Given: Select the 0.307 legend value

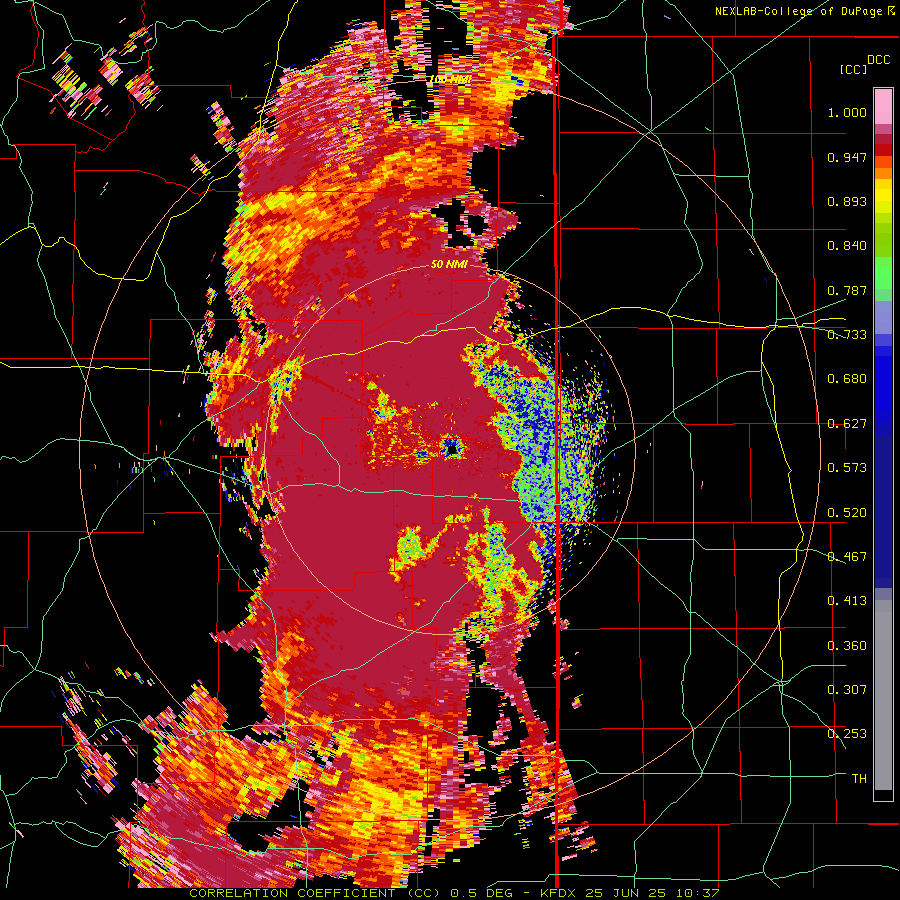Looking at the screenshot, I should click(847, 690).
